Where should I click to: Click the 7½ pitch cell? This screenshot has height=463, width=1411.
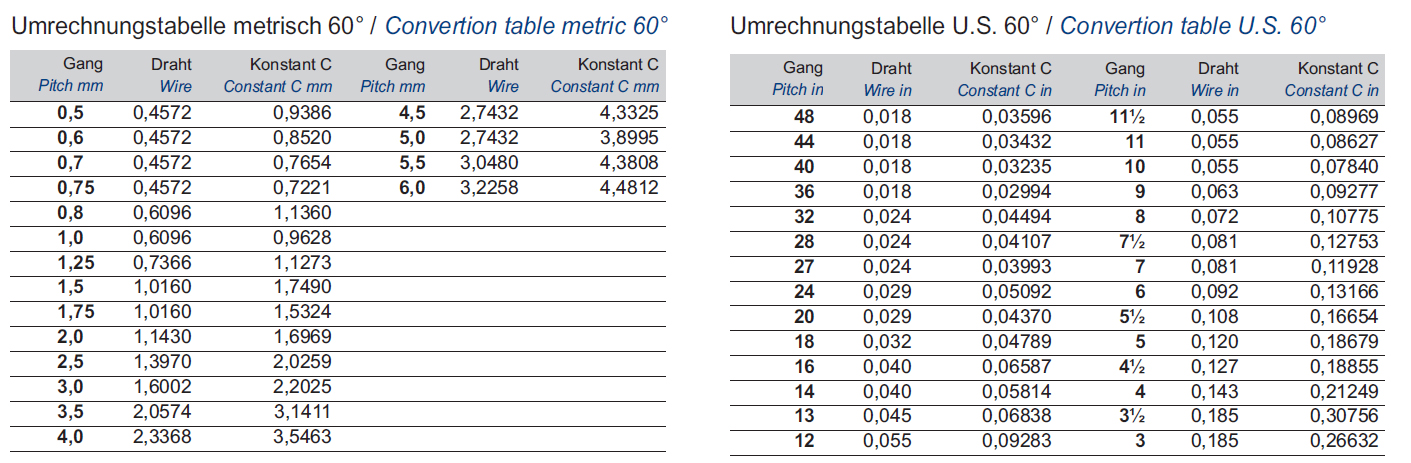[1131, 242]
